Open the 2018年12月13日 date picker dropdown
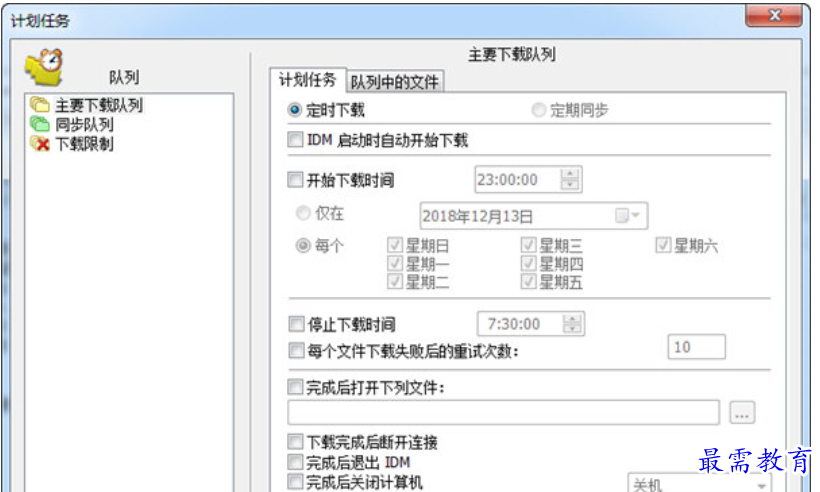The image size is (820, 492). click(x=628, y=215)
